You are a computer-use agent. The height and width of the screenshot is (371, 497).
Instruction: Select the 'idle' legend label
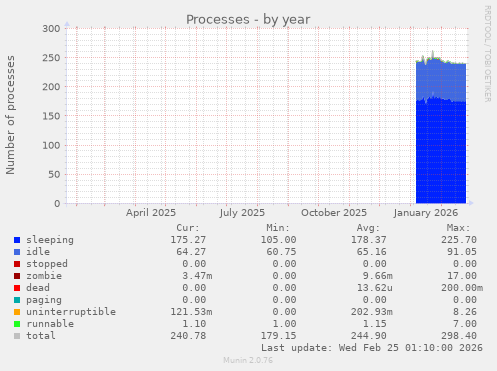point(38,252)
